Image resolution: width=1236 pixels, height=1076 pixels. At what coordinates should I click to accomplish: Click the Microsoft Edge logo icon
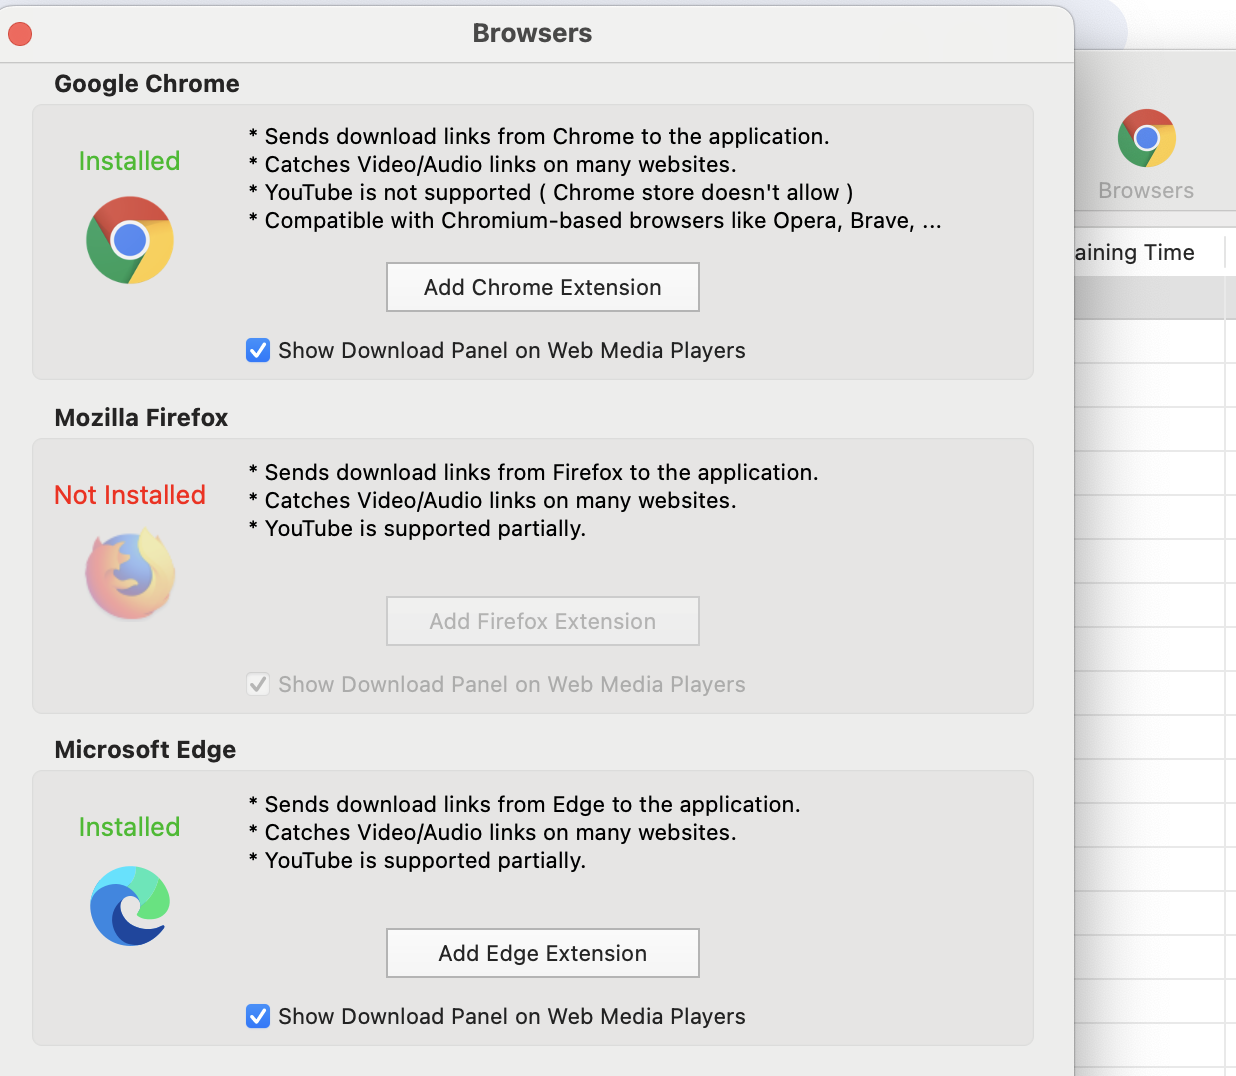click(x=130, y=906)
